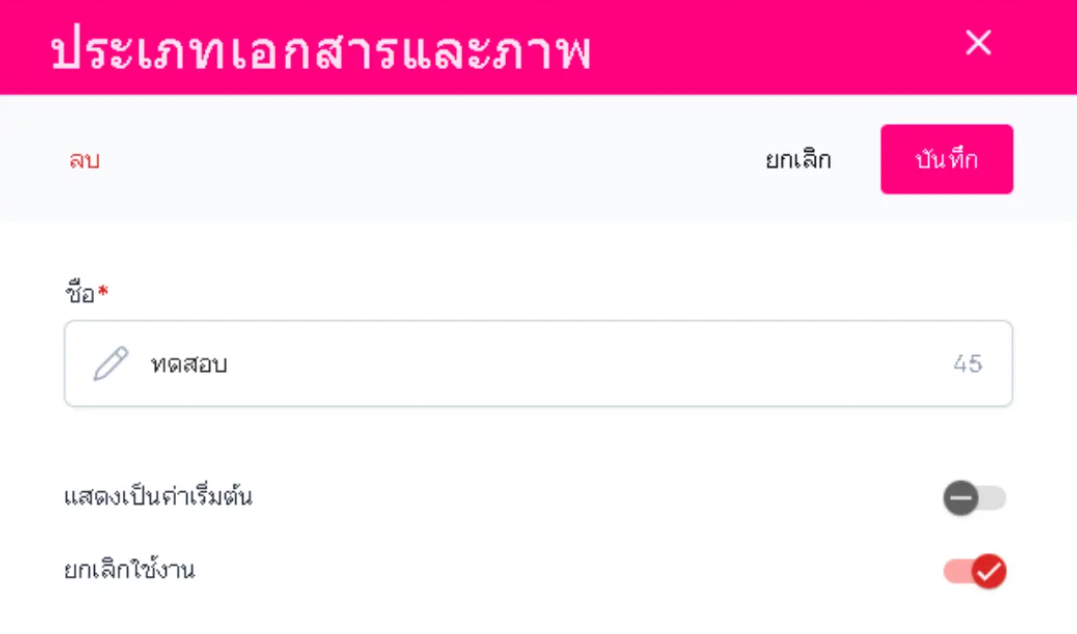Screen dimensions: 1077x634
Task: Click the dialog title ประเภทเอกสารและภาพ
Action: coord(320,52)
